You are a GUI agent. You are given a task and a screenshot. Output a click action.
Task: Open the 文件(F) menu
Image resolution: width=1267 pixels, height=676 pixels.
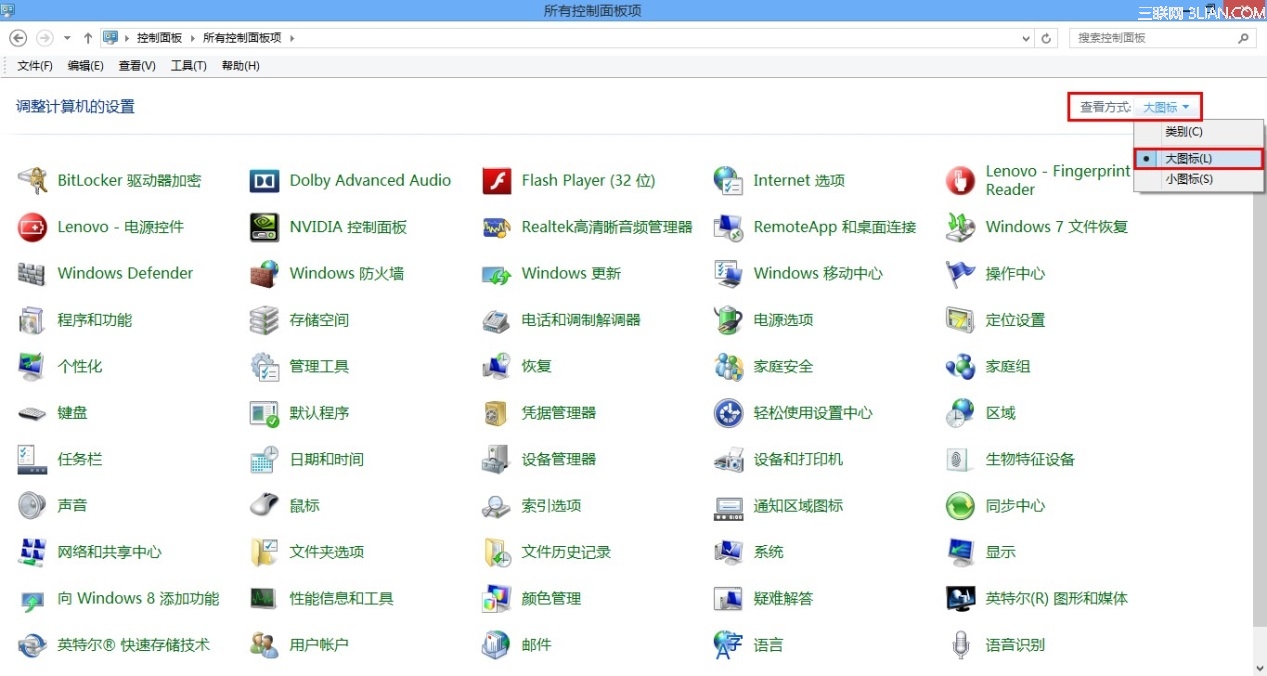coord(35,66)
